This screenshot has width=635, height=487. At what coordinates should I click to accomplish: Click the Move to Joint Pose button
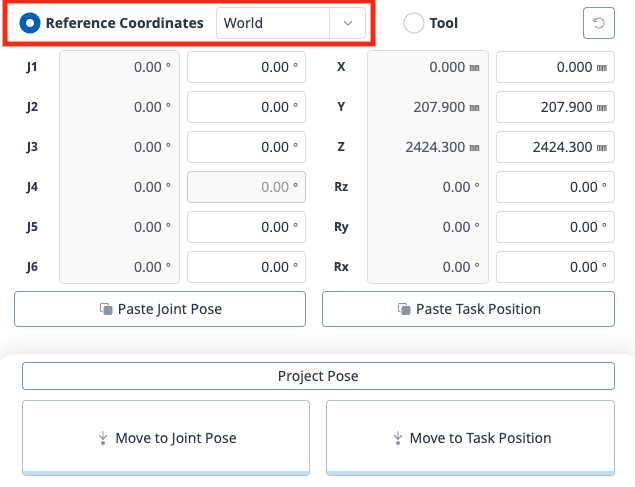point(164,438)
